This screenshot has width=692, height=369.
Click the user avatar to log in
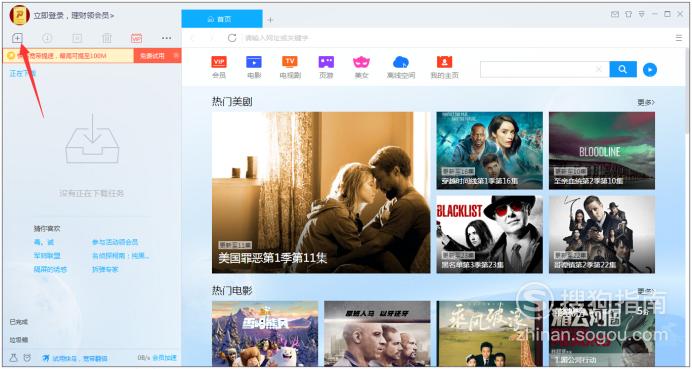click(x=20, y=15)
